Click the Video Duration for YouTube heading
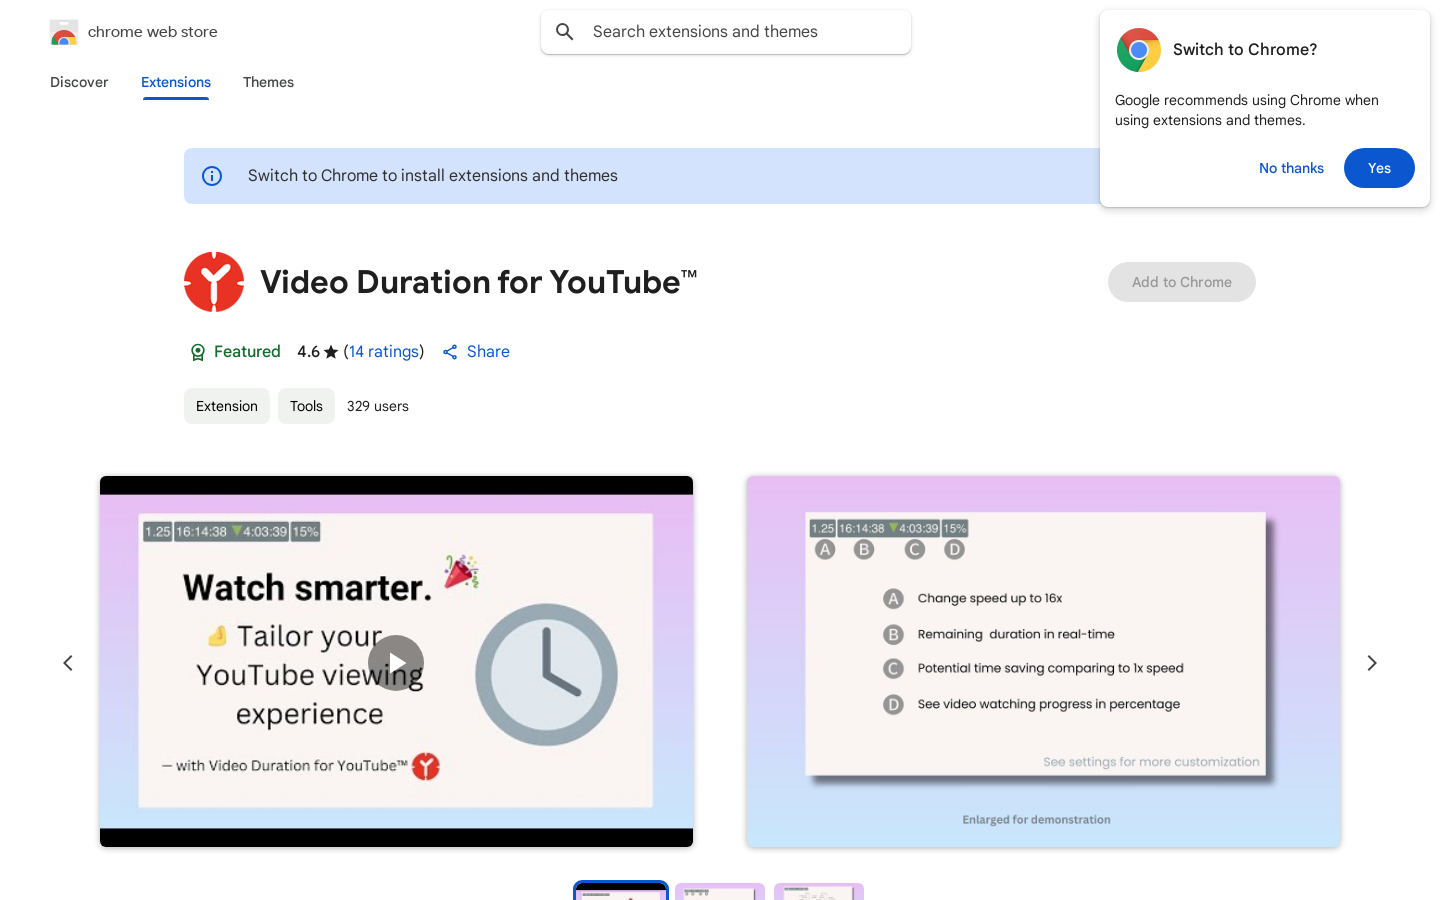 tap(478, 282)
